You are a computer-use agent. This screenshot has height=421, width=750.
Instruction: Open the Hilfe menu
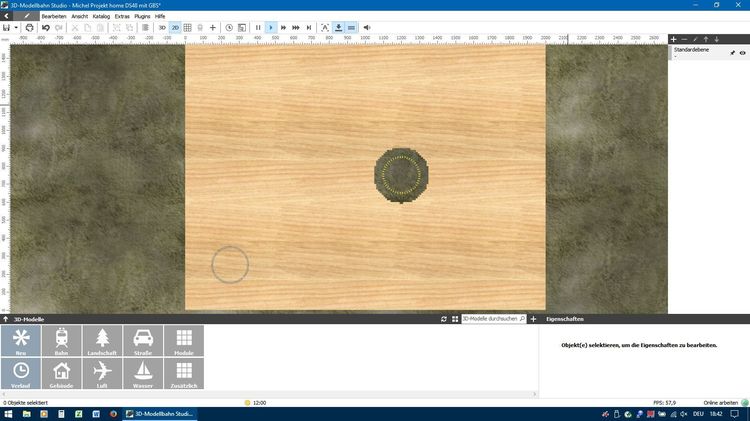(x=160, y=16)
